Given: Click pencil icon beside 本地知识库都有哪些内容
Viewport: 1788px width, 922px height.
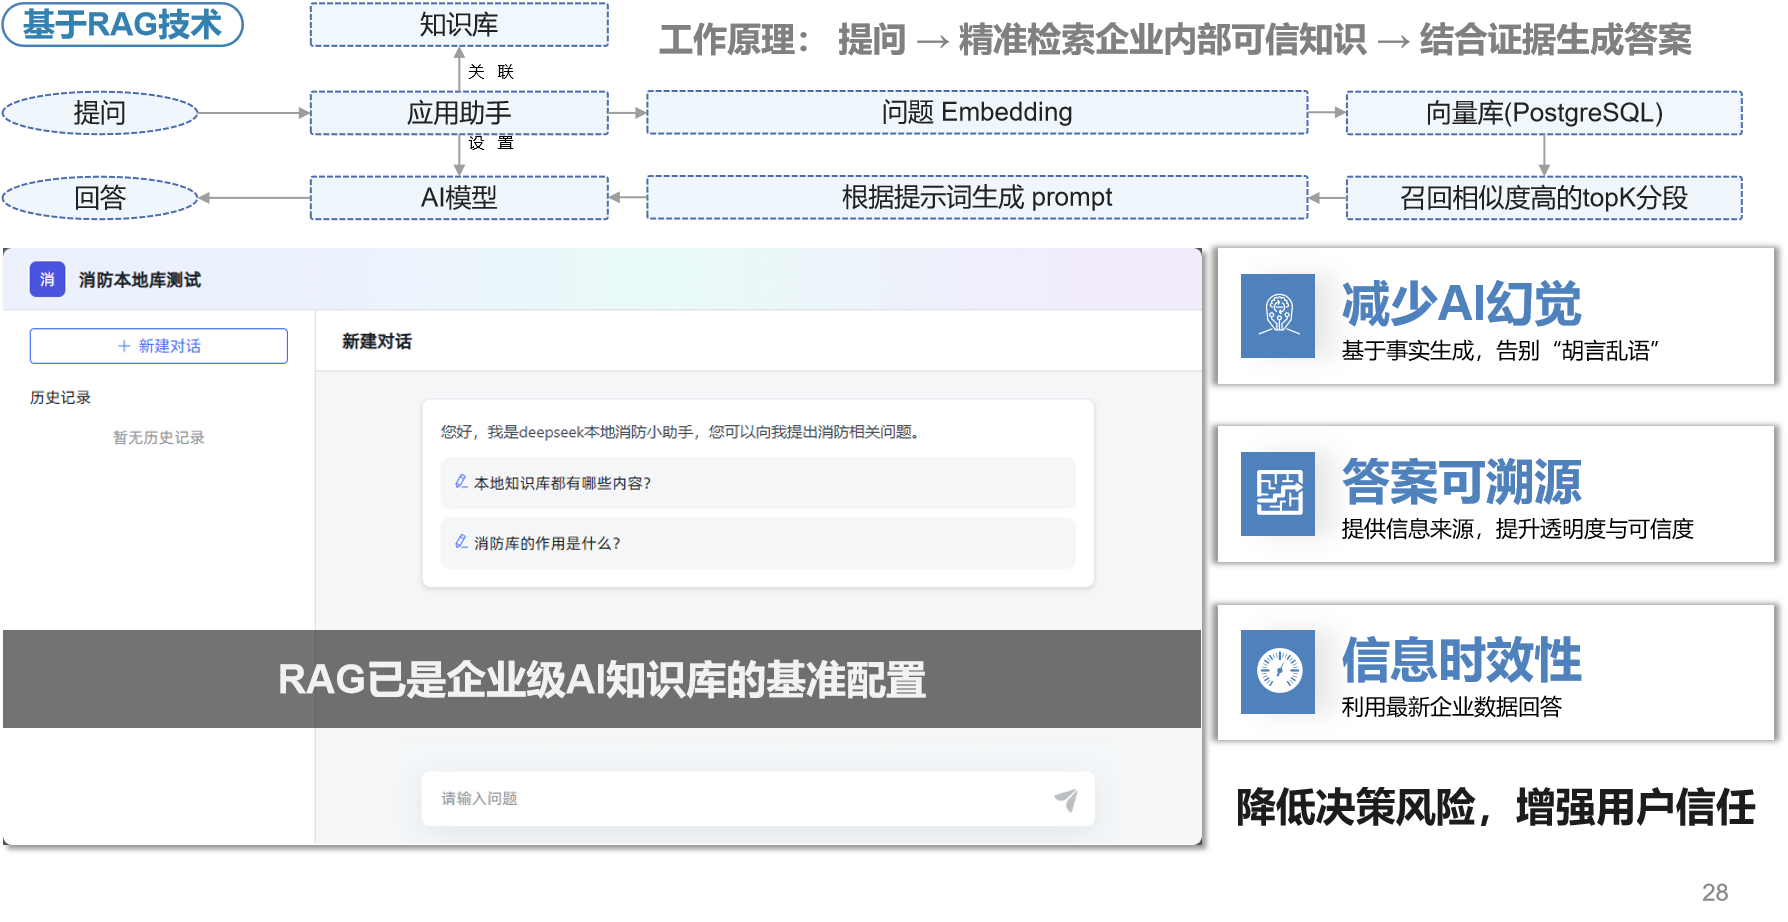Looking at the screenshot, I should click(461, 482).
